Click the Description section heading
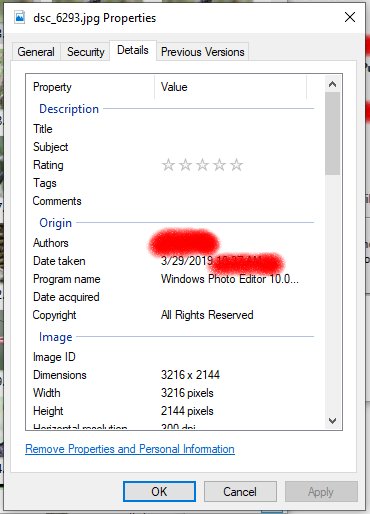Viewport: 370px width, 514px height. tap(69, 109)
